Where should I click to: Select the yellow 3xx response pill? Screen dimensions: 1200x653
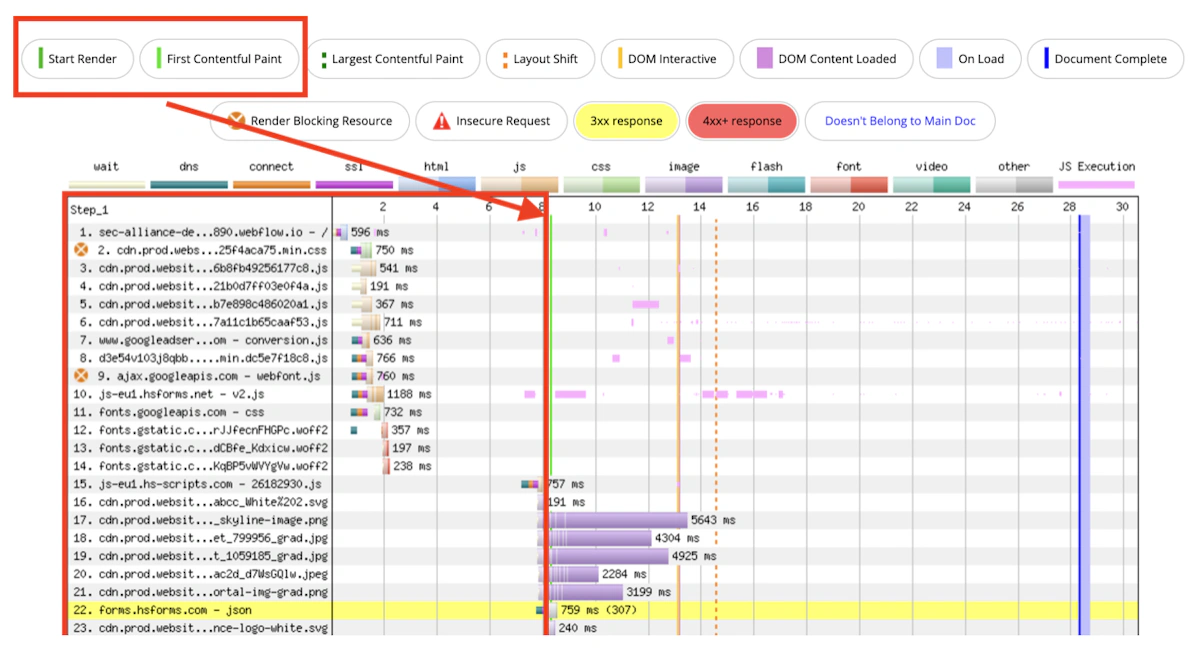coord(626,121)
